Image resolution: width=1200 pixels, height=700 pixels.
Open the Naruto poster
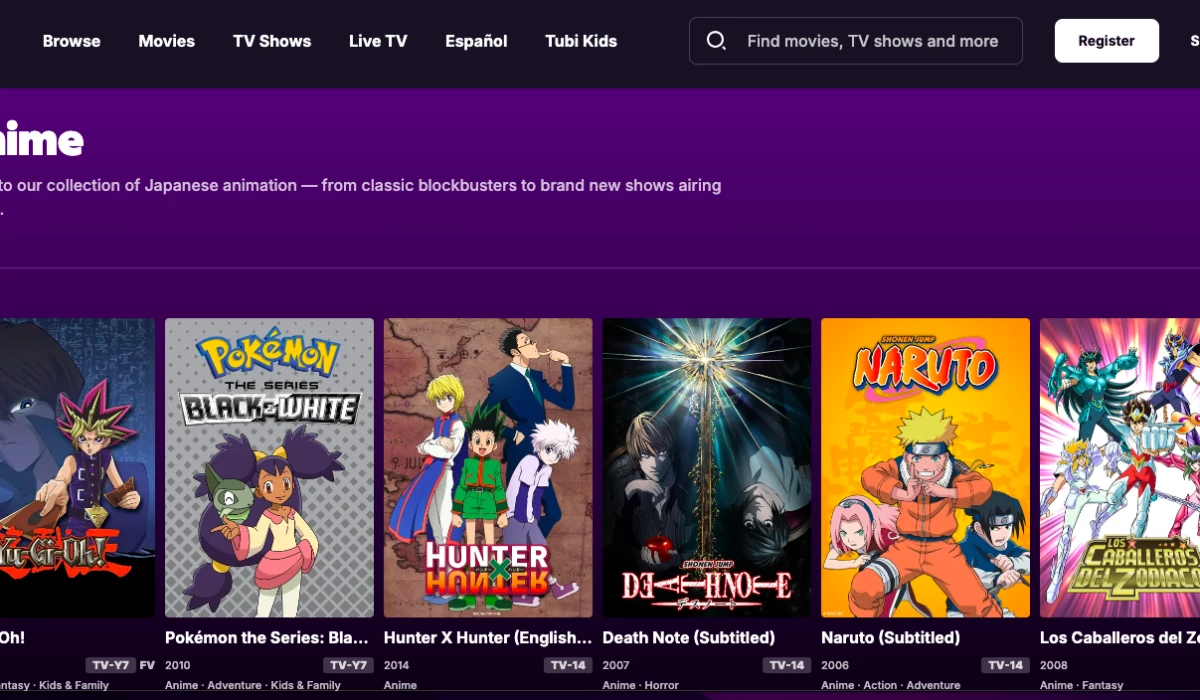pos(925,468)
